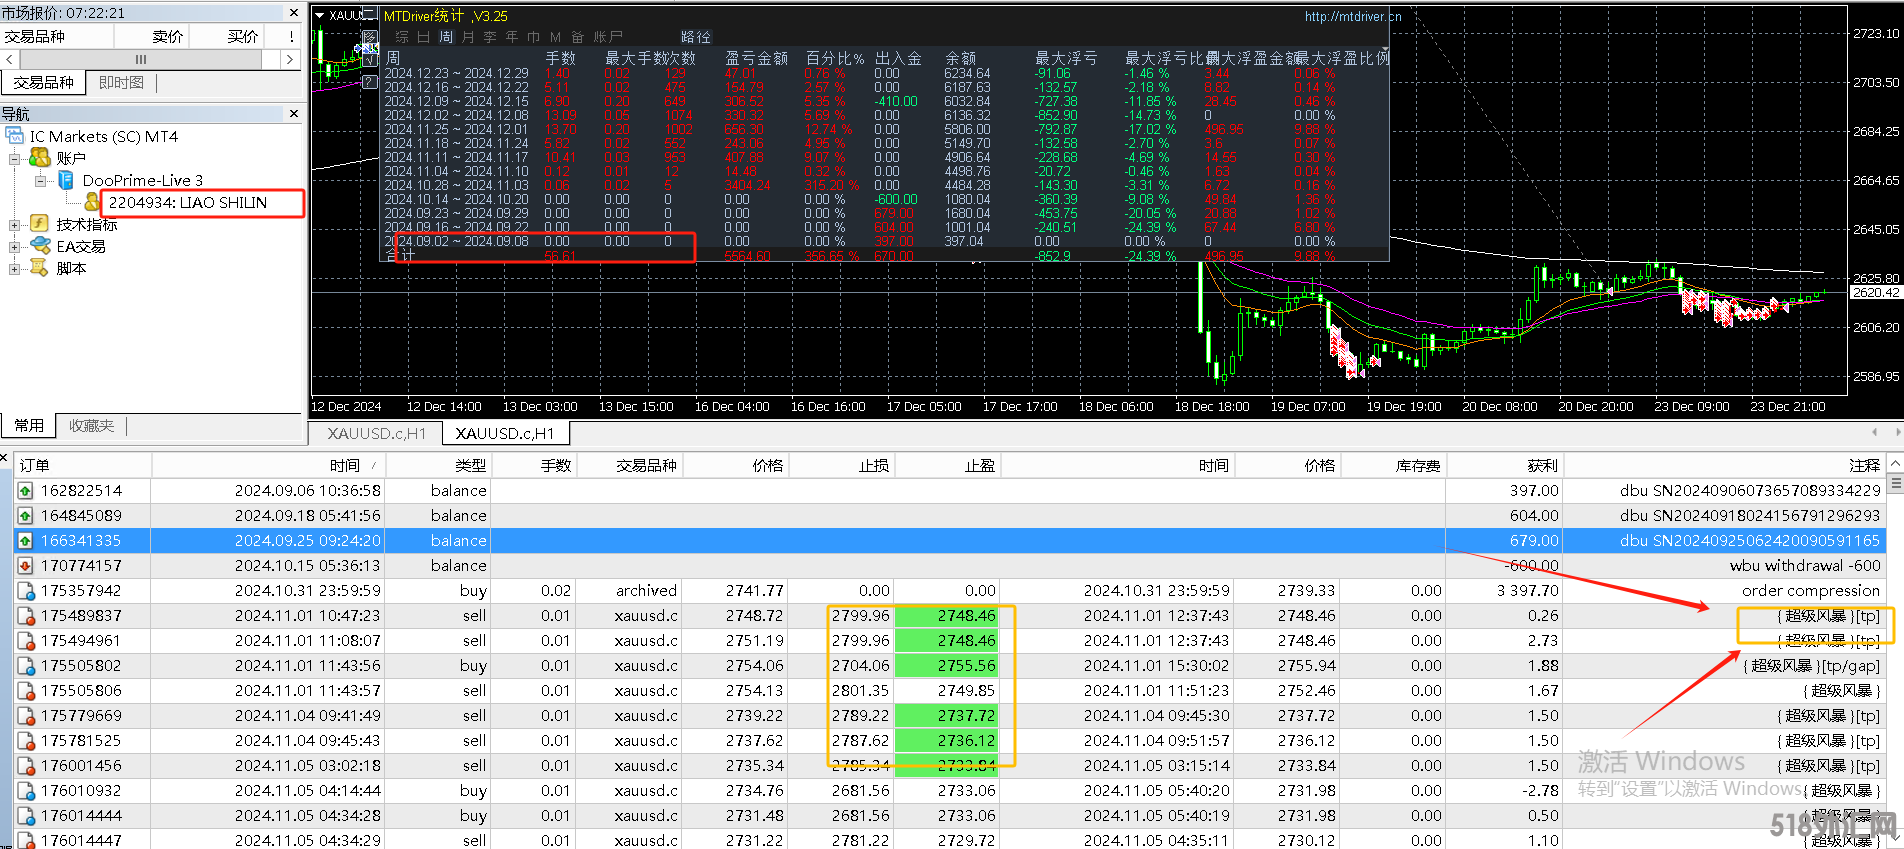Click buy order icon of 176010932
Image resolution: width=1904 pixels, height=849 pixels.
coord(25,791)
